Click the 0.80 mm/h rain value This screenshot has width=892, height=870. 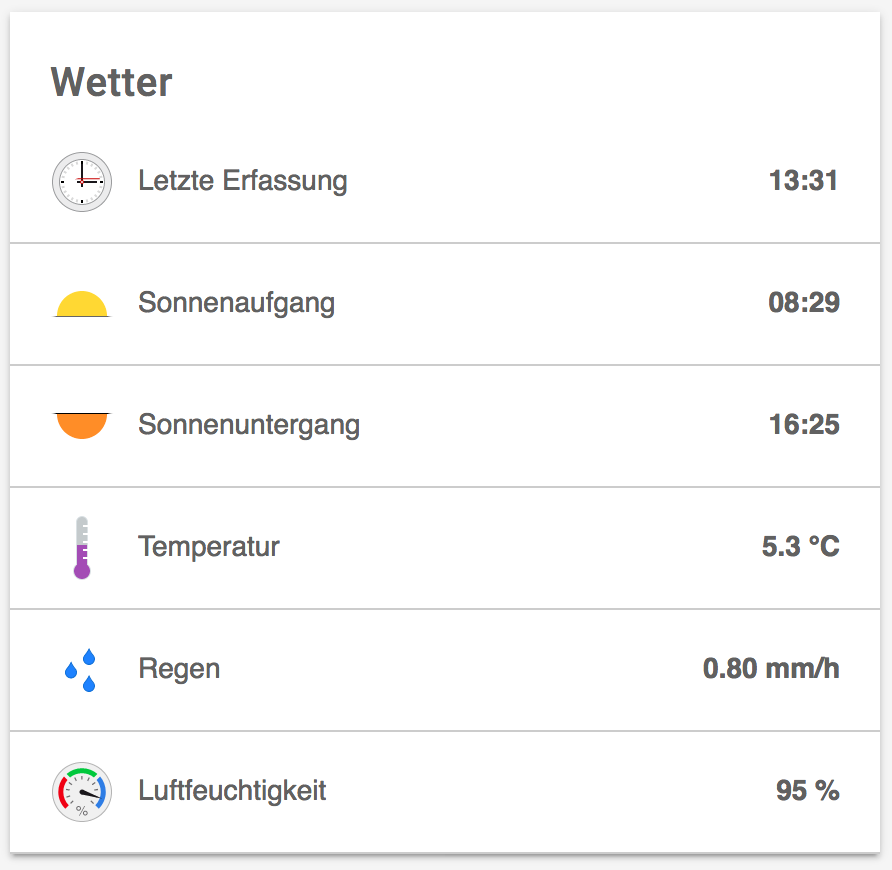click(771, 669)
